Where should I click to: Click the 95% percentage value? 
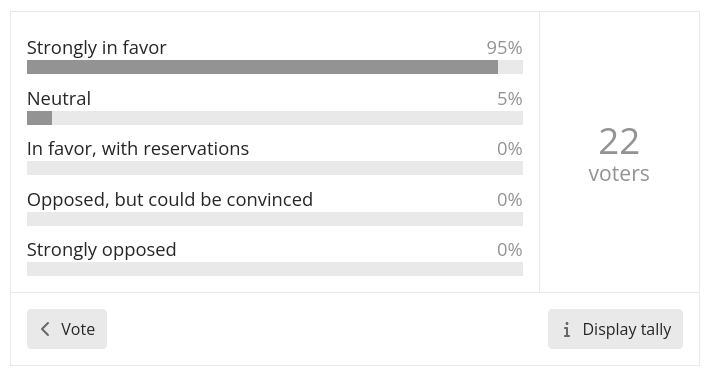pyautogui.click(x=504, y=48)
